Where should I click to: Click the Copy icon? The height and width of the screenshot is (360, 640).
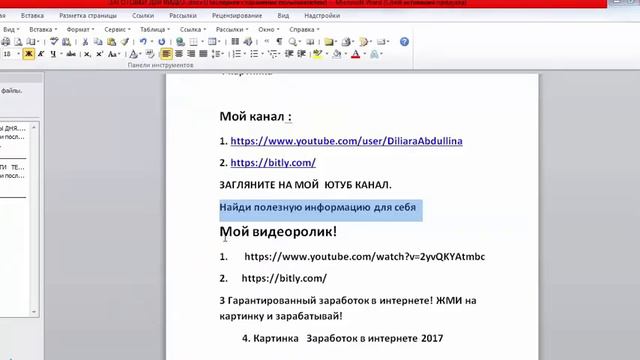click(98, 42)
